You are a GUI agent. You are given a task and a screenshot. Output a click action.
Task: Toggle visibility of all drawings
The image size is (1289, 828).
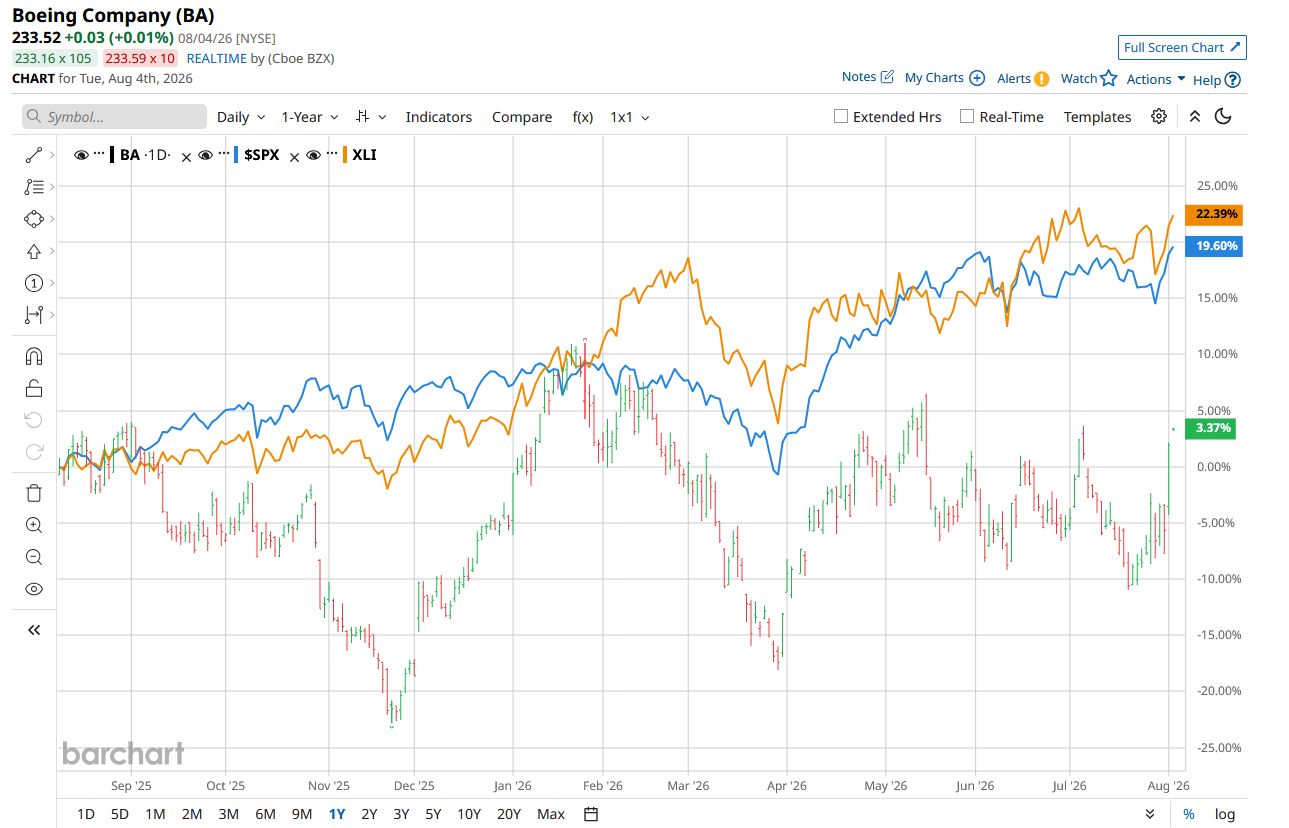tap(34, 589)
